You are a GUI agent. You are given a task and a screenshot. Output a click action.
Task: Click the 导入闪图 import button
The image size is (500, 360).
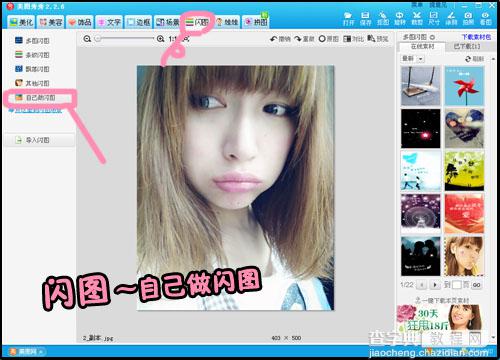click(x=39, y=140)
